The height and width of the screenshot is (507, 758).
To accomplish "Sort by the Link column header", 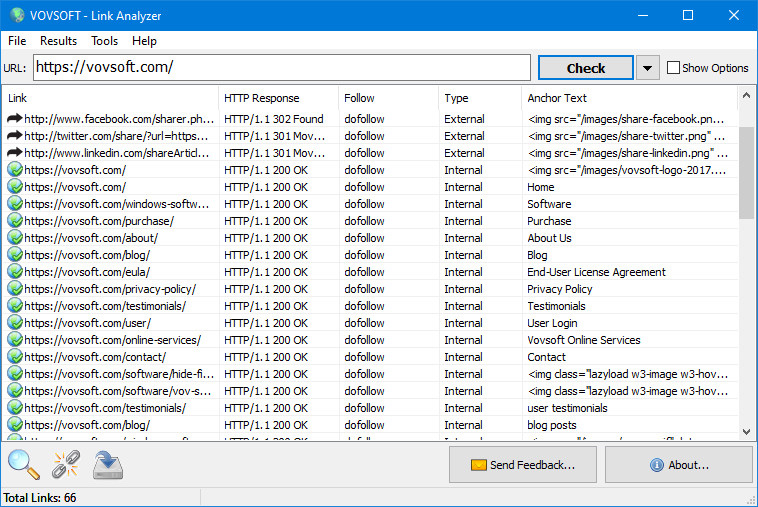I will (x=111, y=98).
